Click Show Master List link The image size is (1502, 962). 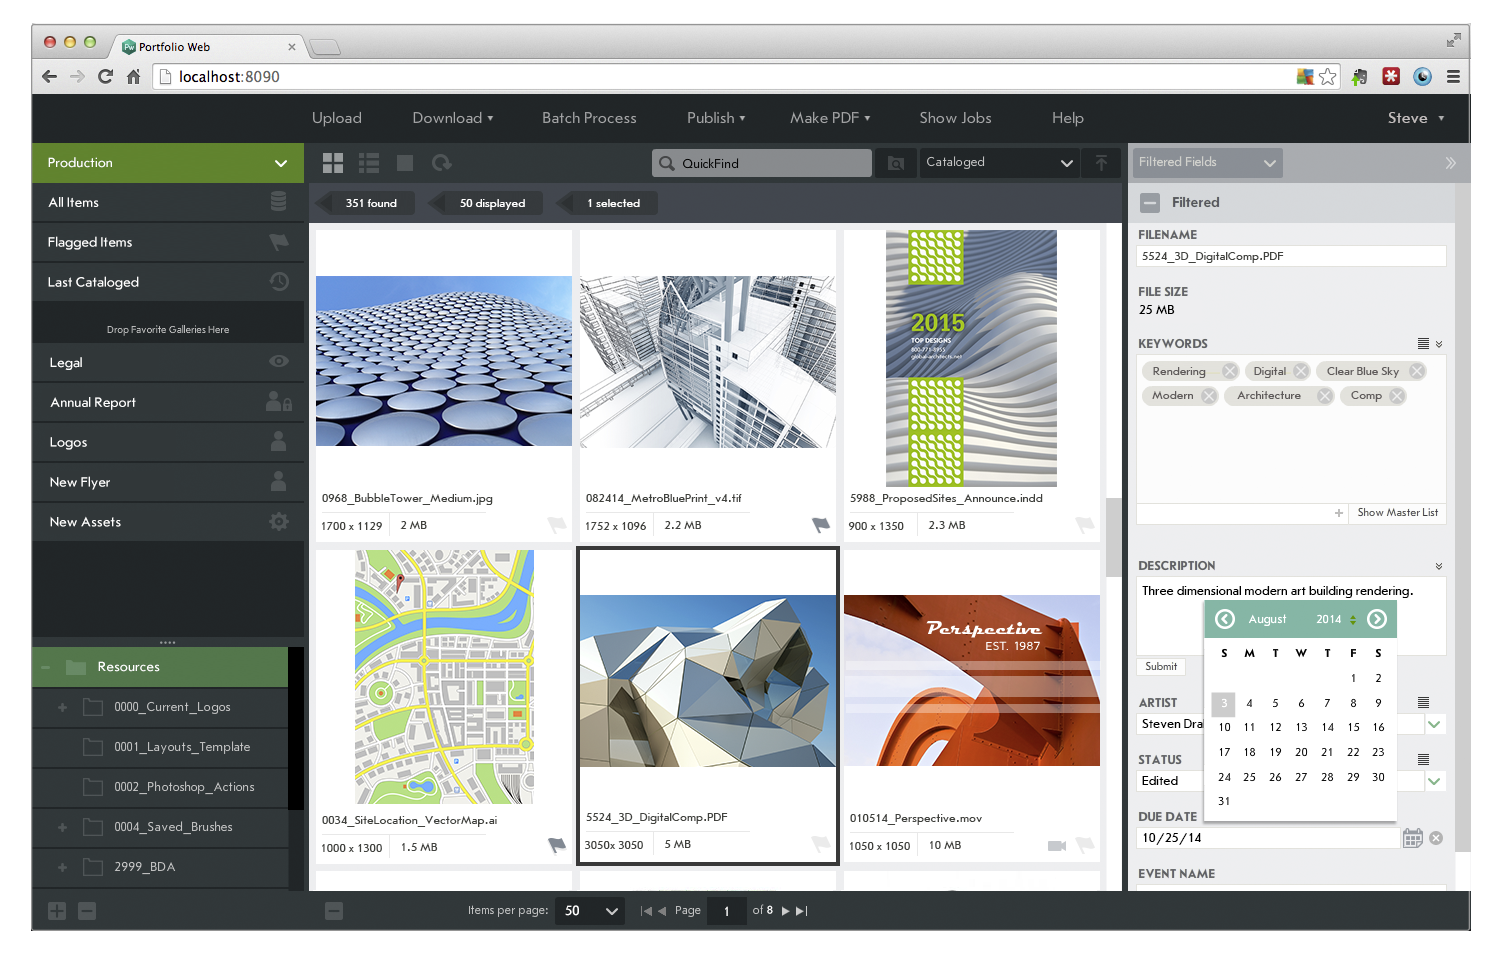1397,513
